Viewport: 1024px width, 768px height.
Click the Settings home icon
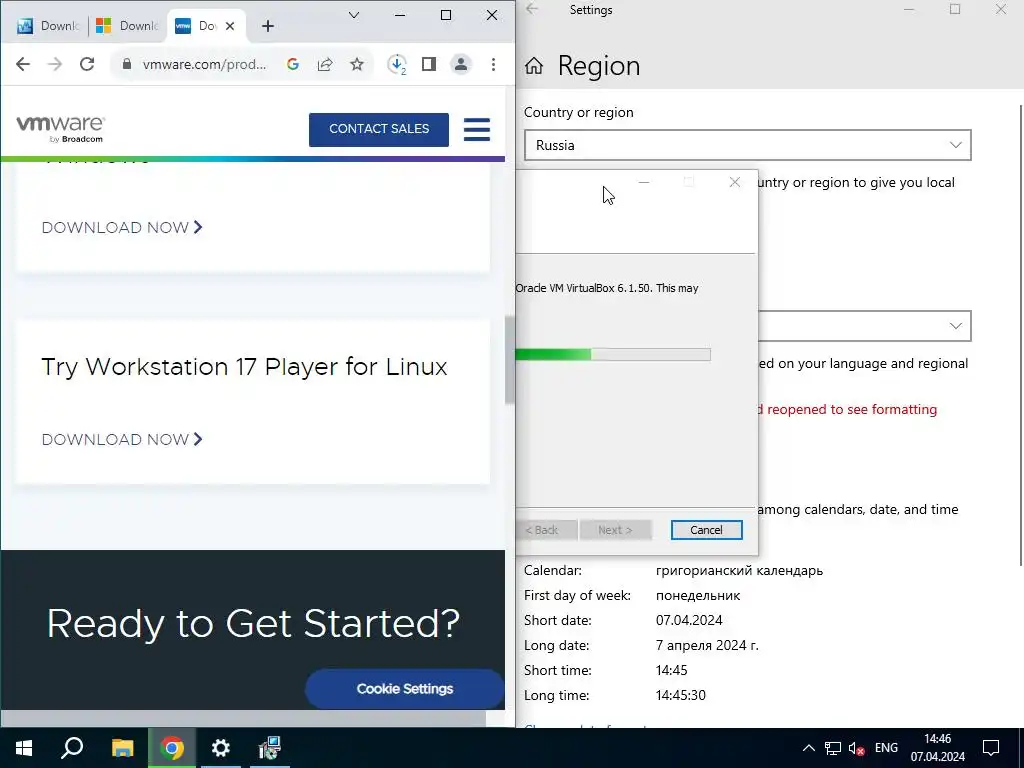534,65
